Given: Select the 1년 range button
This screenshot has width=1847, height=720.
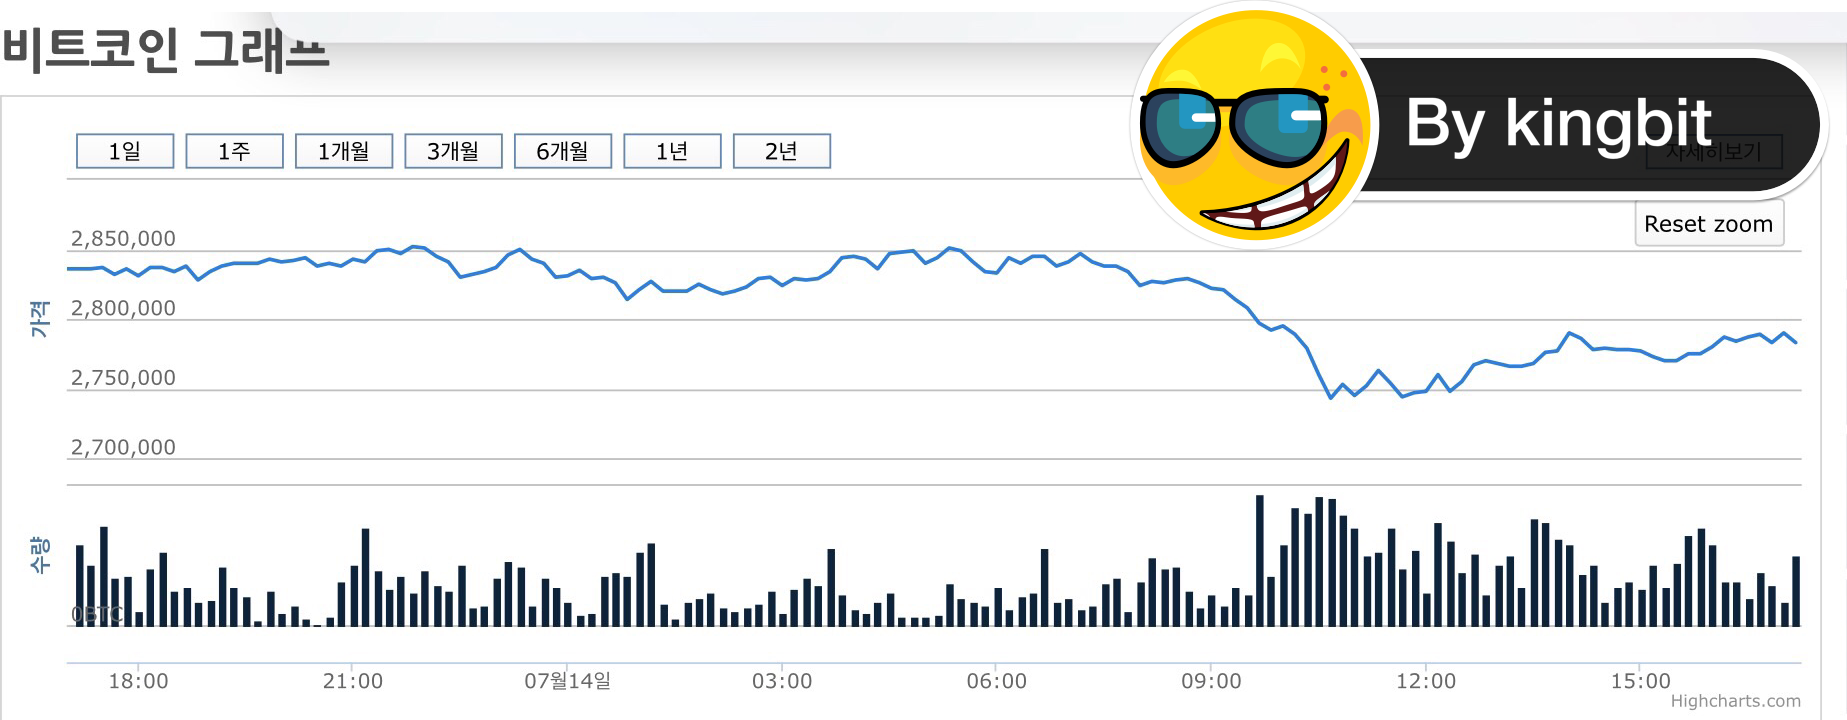Looking at the screenshot, I should 672,151.
